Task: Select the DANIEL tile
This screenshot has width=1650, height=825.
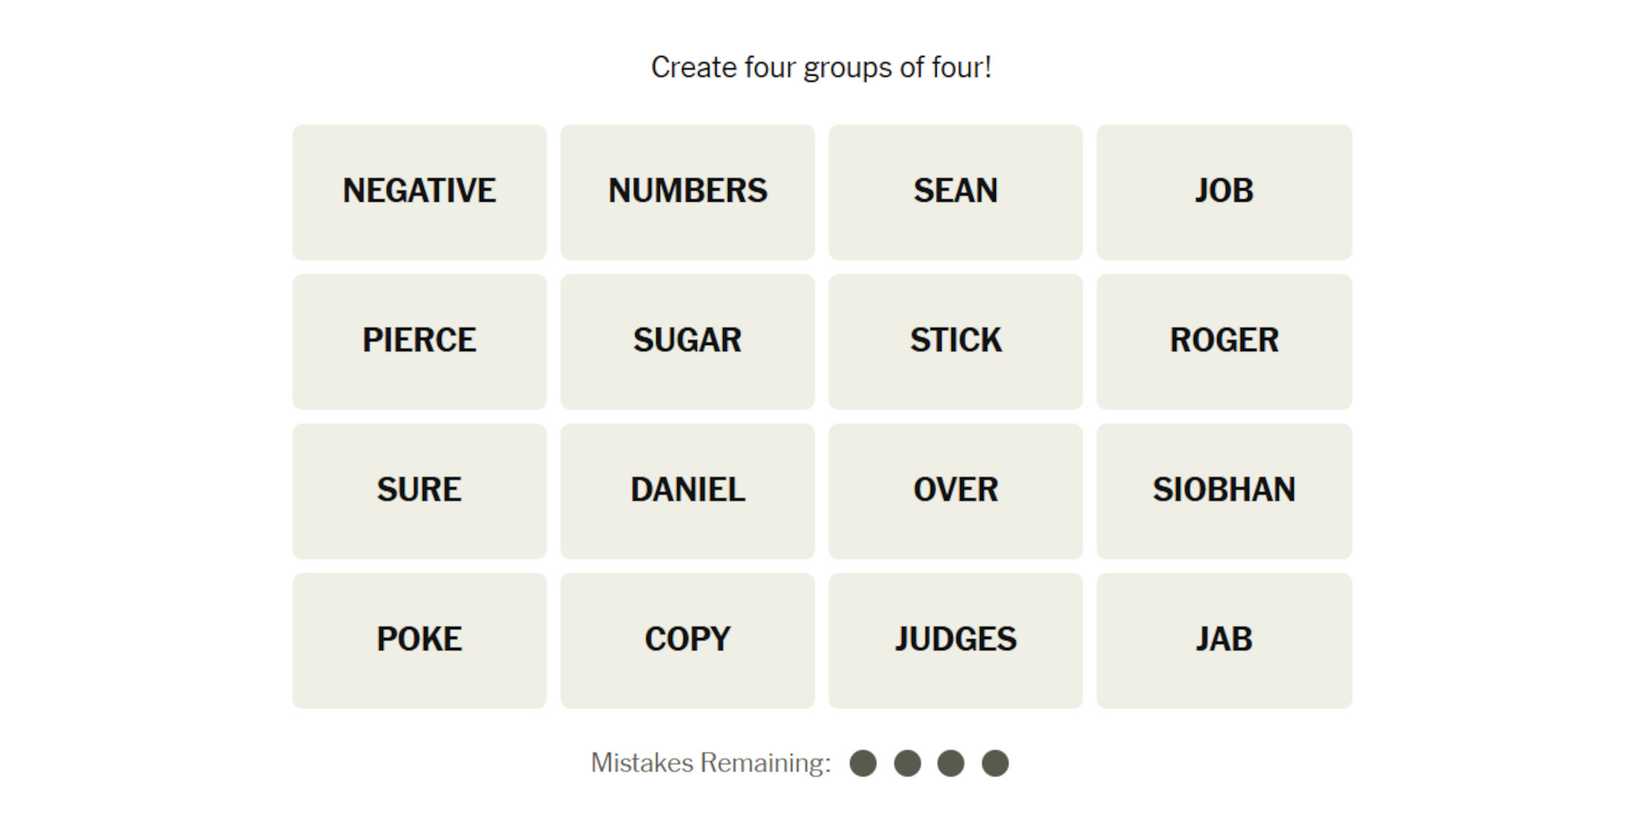Action: tap(687, 491)
